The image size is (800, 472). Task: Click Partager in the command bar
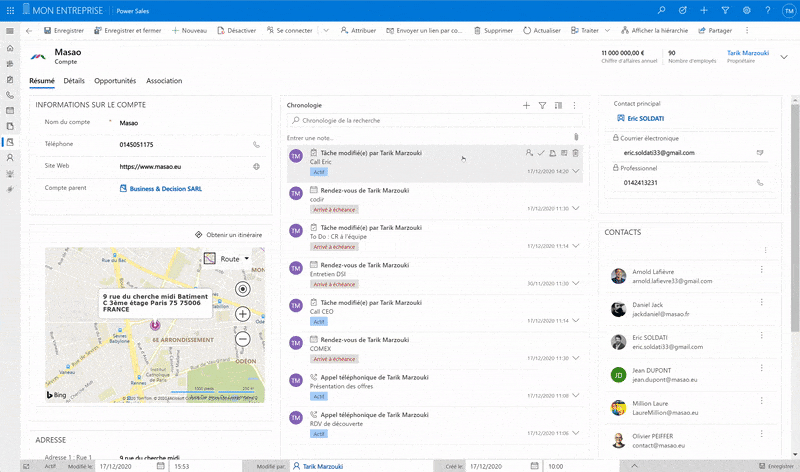pyautogui.click(x=715, y=31)
